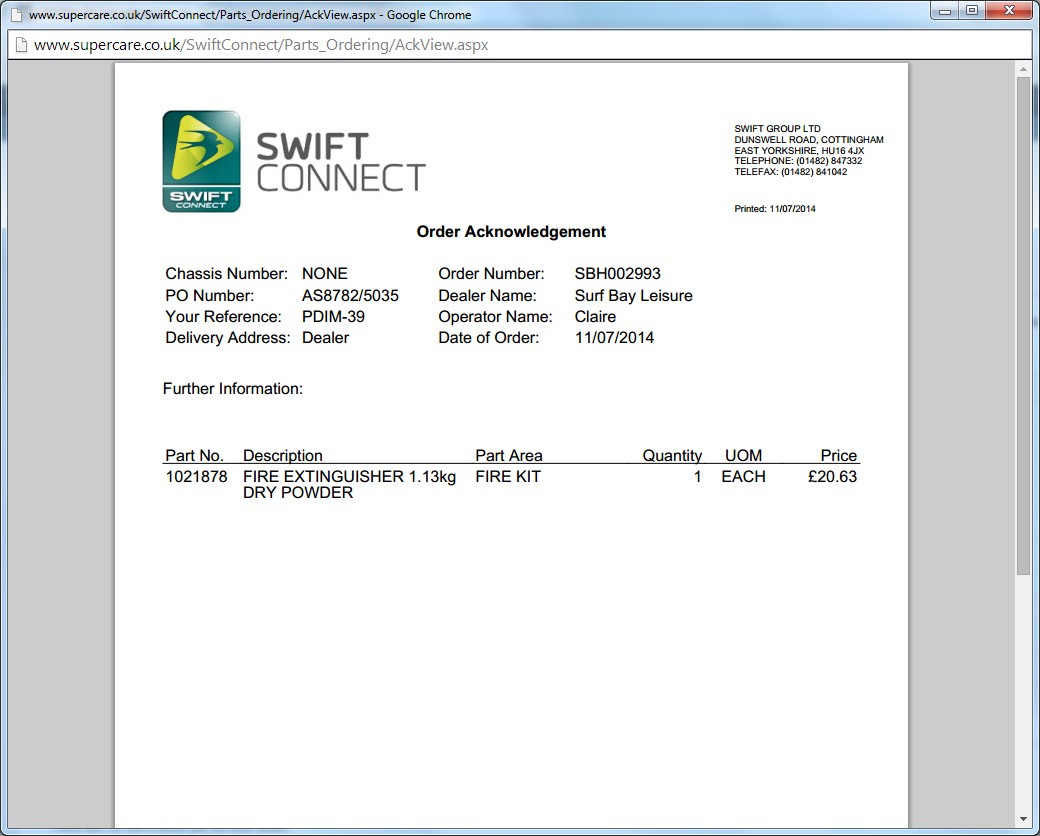
Task: Click the PO Number label
Action: [x=210, y=295]
